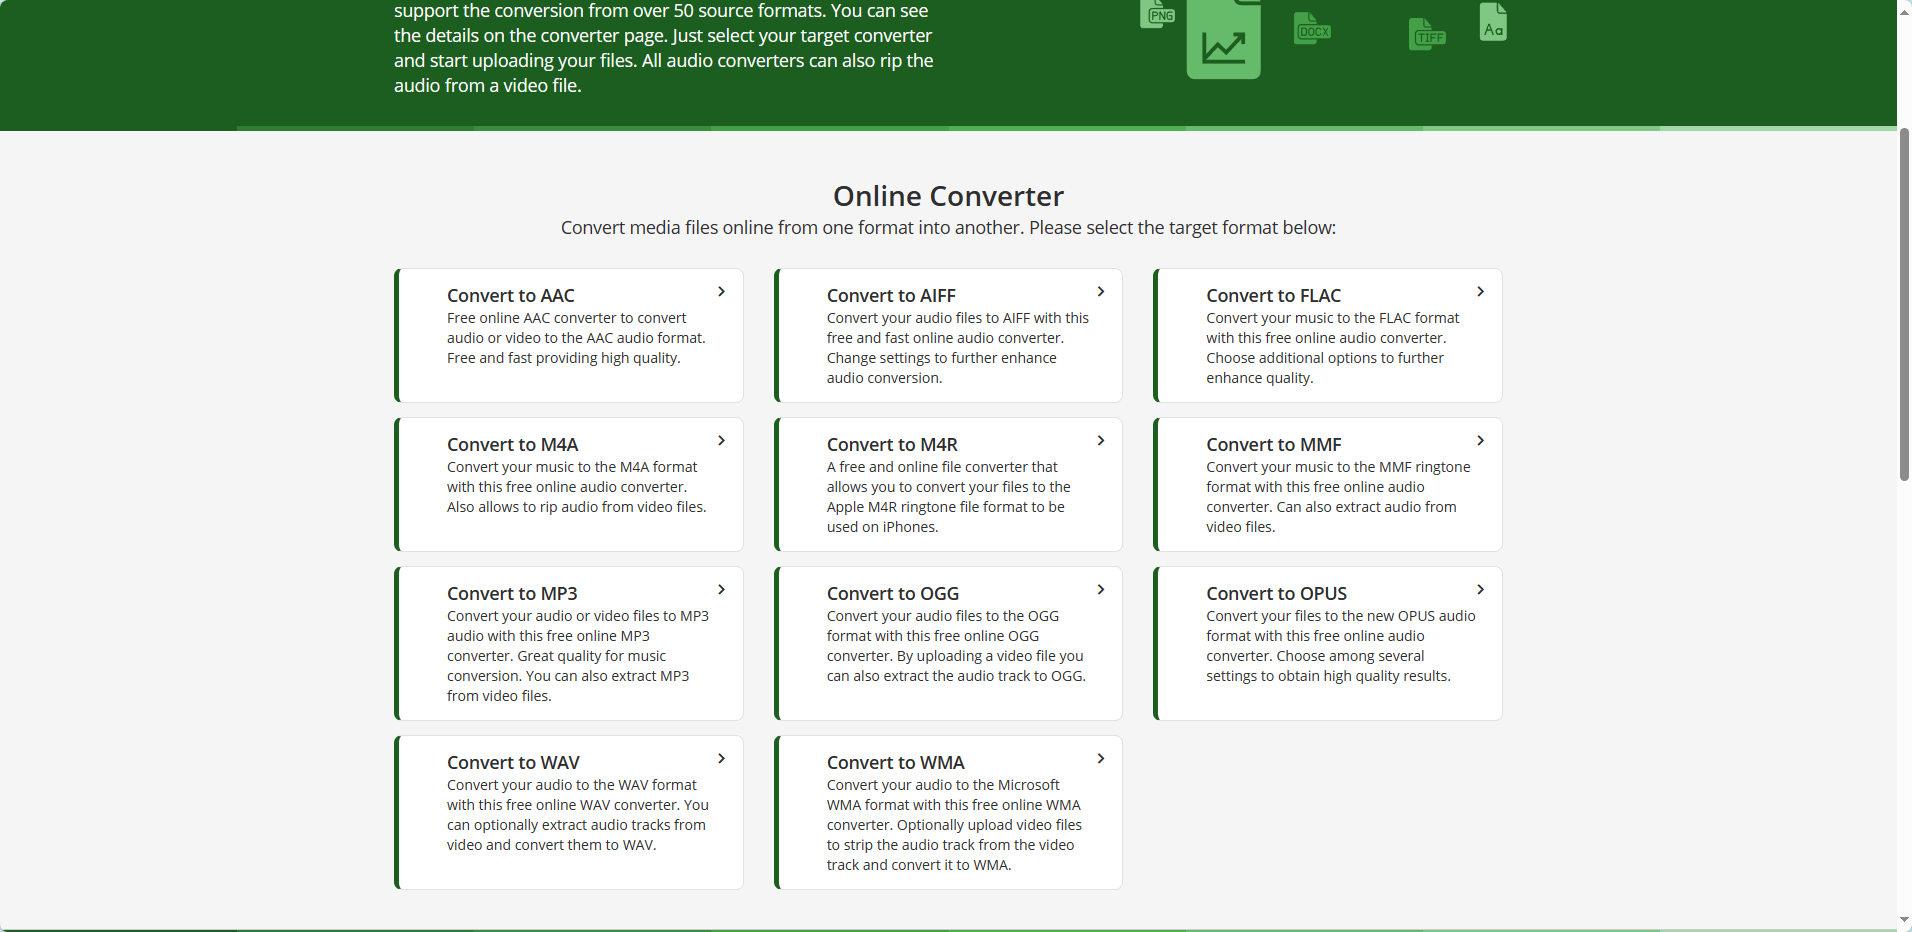The image size is (1912, 932).
Task: Open the Convert to OPUS chevron
Action: (1480, 590)
